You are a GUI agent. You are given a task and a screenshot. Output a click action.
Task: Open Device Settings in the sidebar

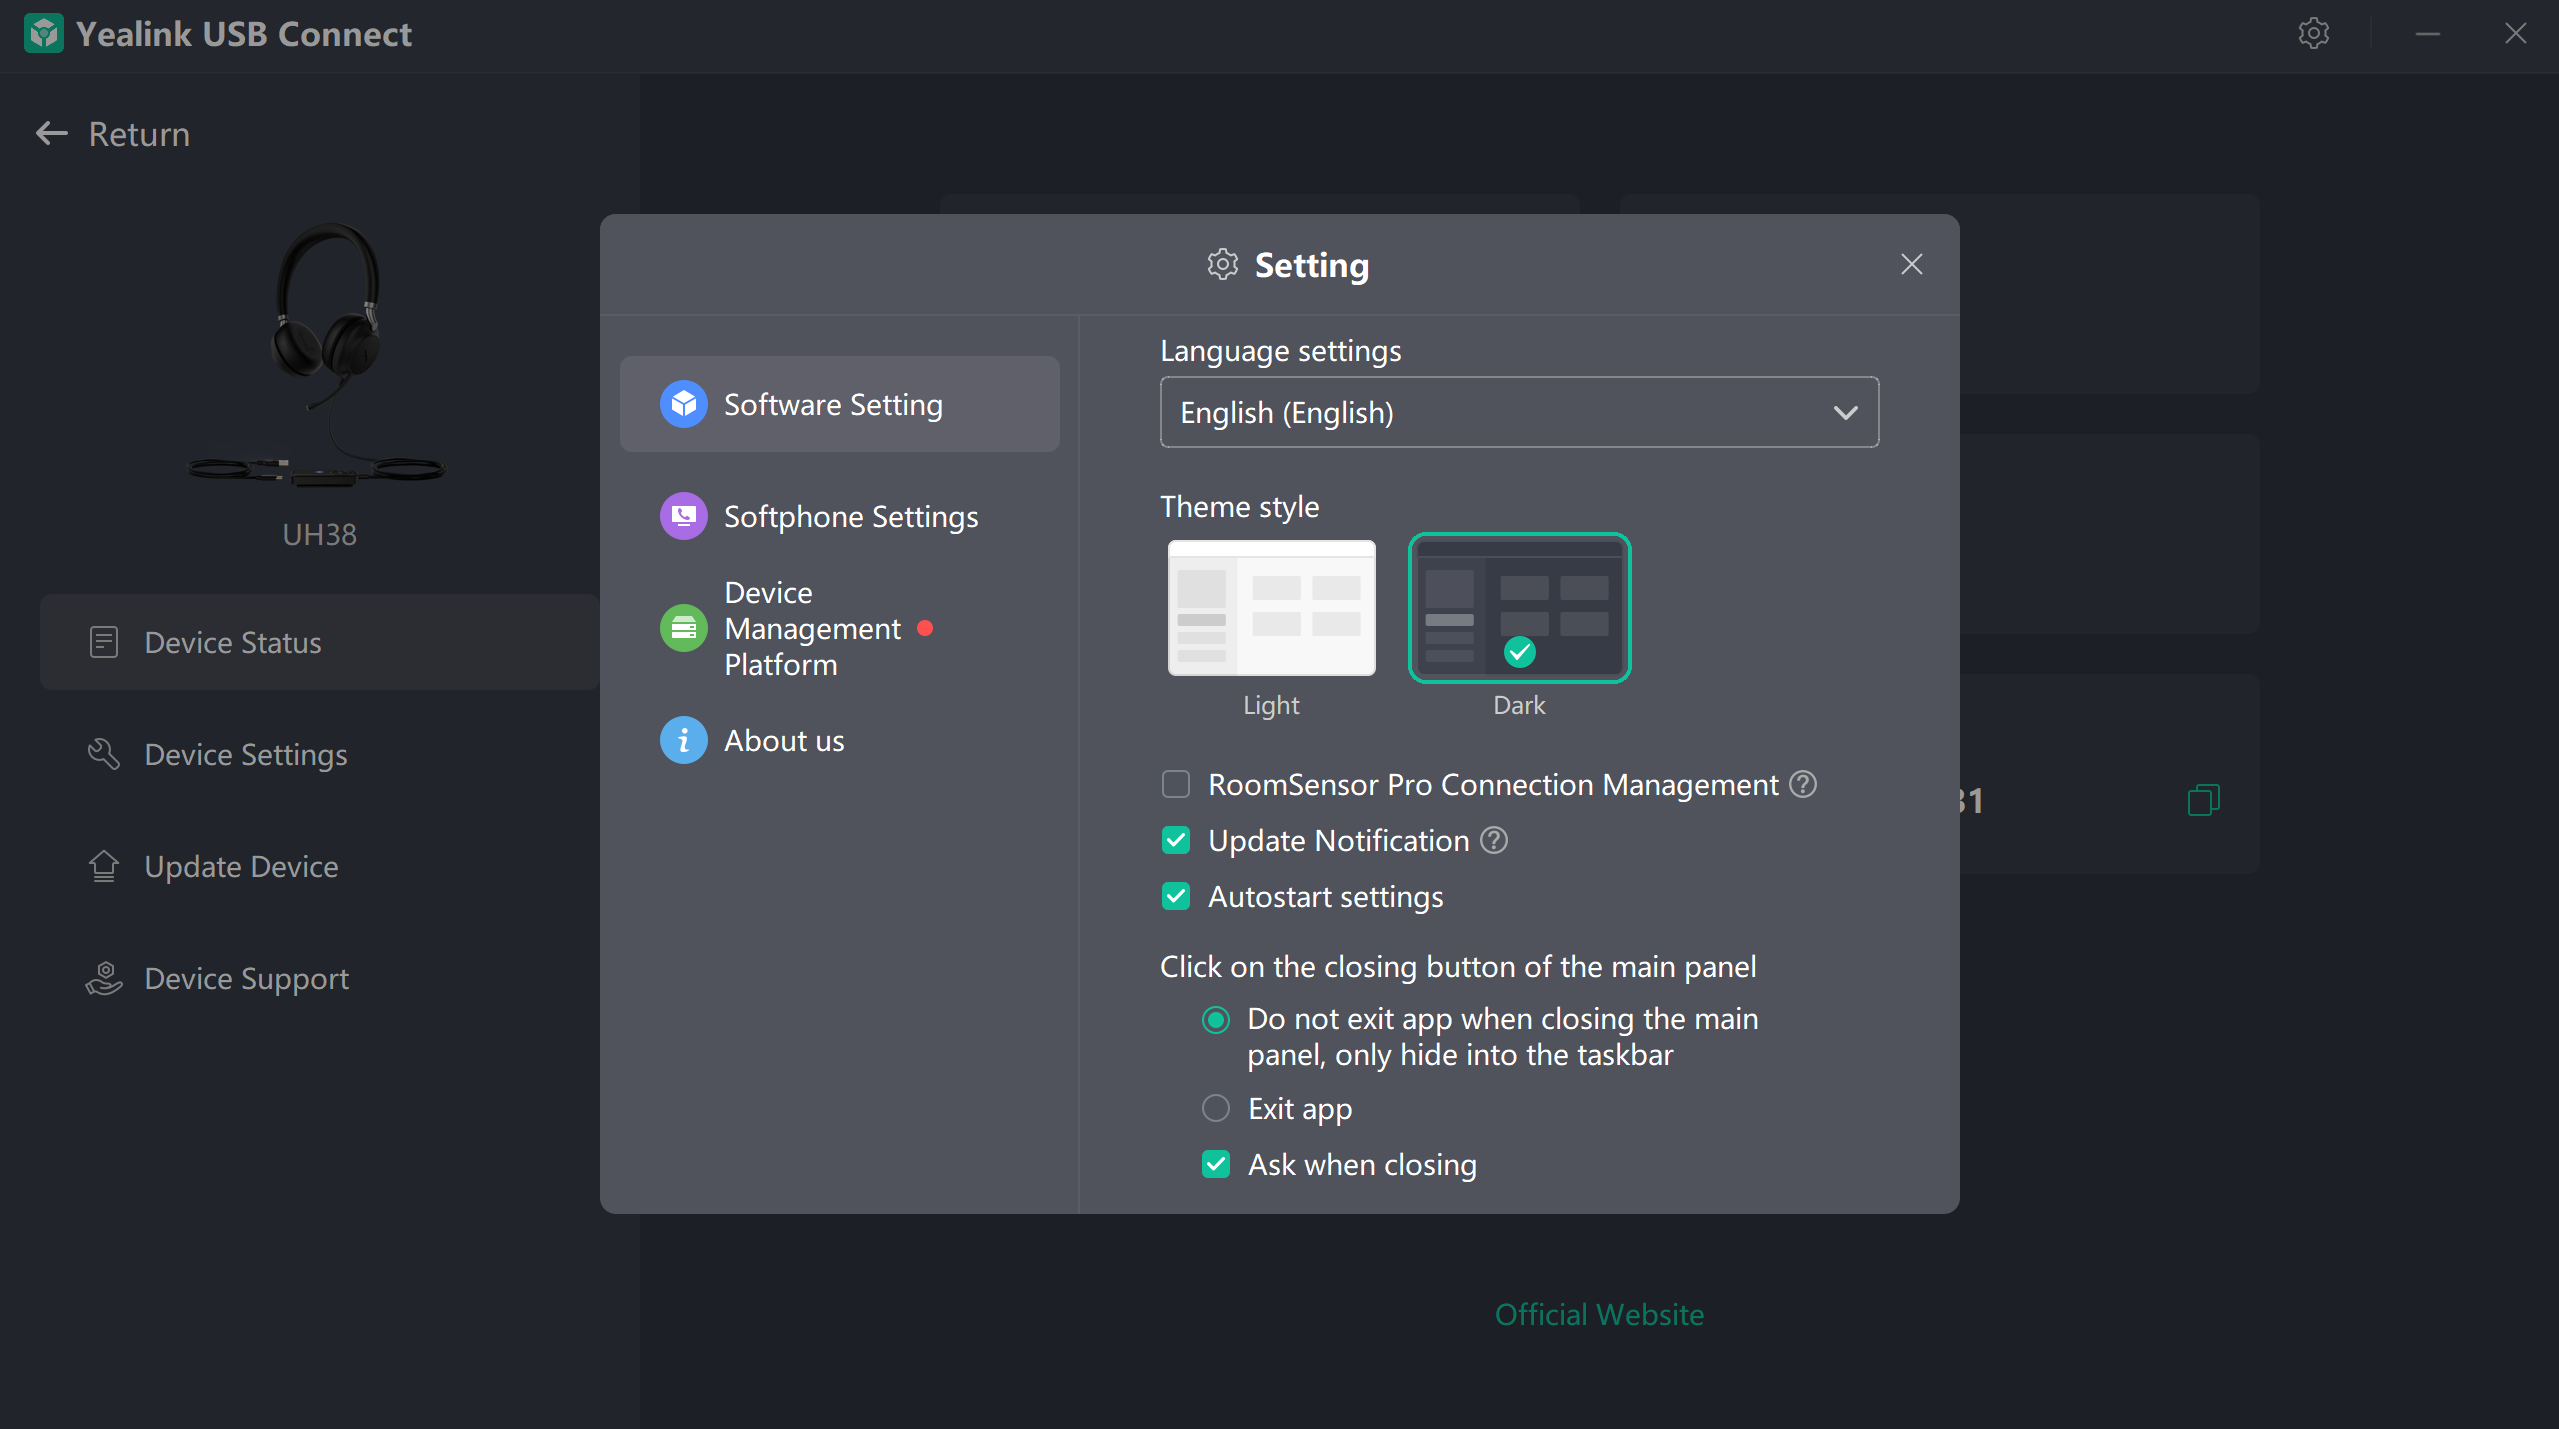point(246,755)
